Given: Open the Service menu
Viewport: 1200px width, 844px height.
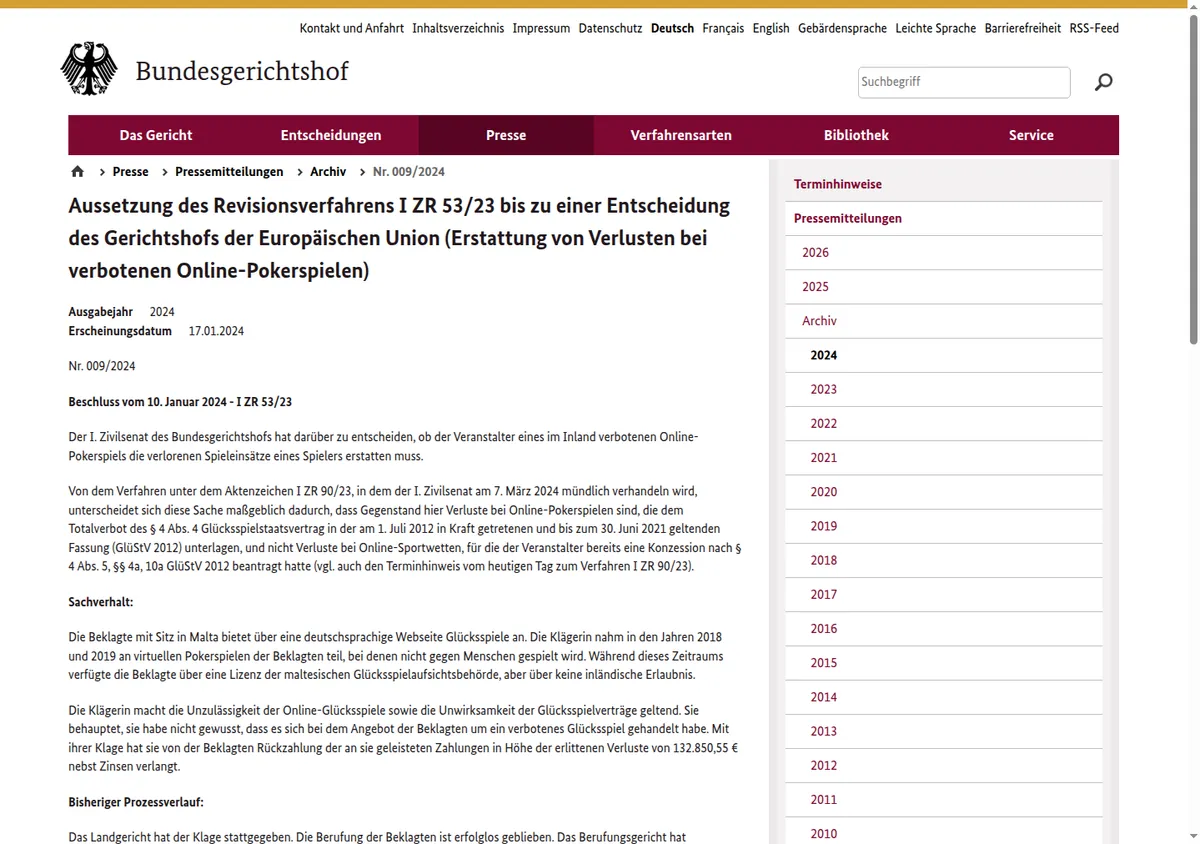Looking at the screenshot, I should (1031, 135).
